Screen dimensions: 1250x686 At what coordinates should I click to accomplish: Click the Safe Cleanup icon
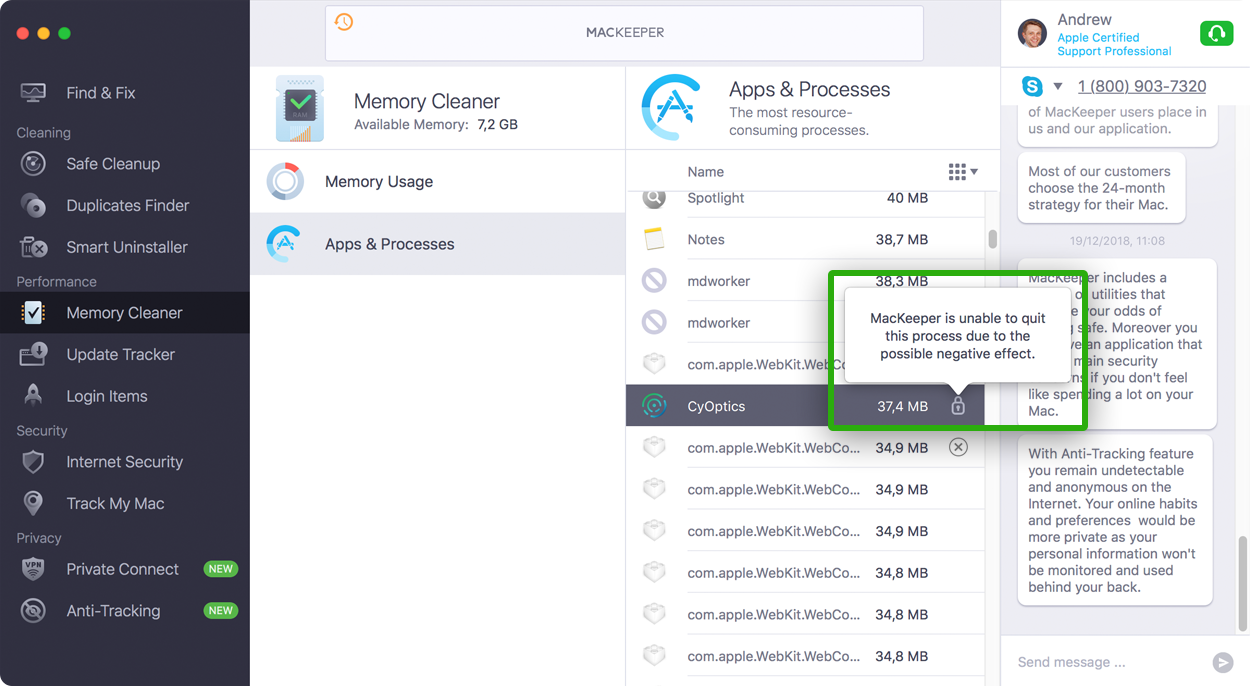coord(33,164)
